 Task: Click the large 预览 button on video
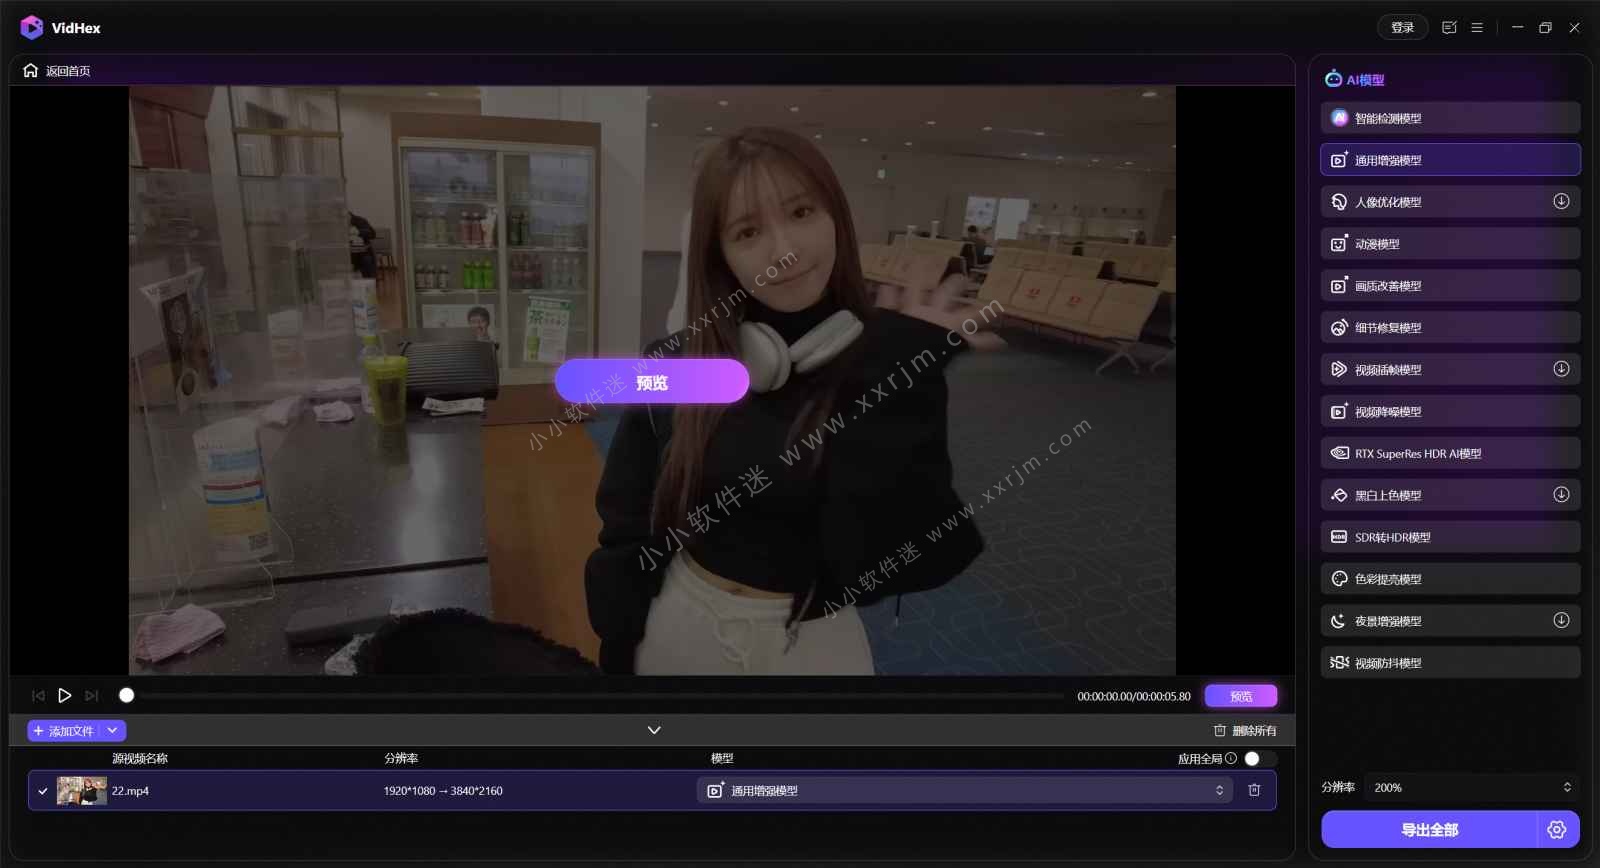click(652, 381)
